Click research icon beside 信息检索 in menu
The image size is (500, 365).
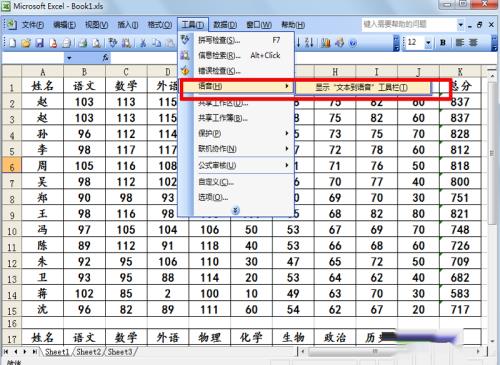click(x=185, y=55)
